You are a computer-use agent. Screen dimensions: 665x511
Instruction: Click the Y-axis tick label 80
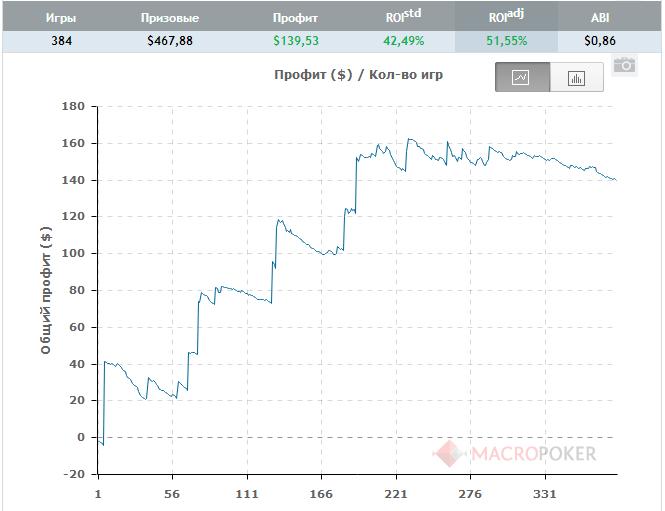(x=77, y=290)
